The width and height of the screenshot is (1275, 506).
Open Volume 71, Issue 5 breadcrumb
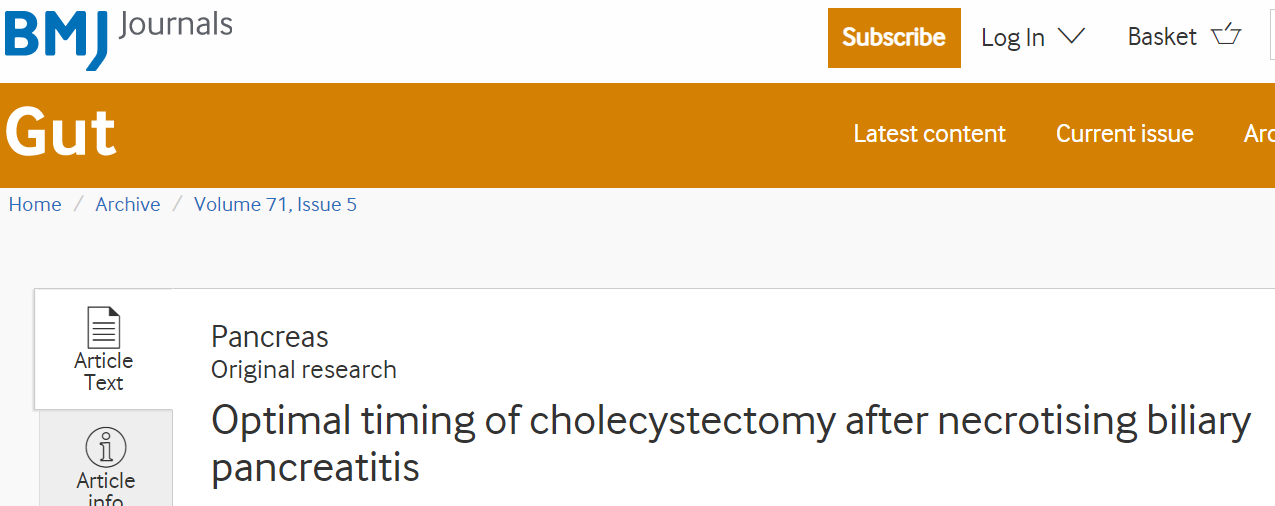(275, 204)
